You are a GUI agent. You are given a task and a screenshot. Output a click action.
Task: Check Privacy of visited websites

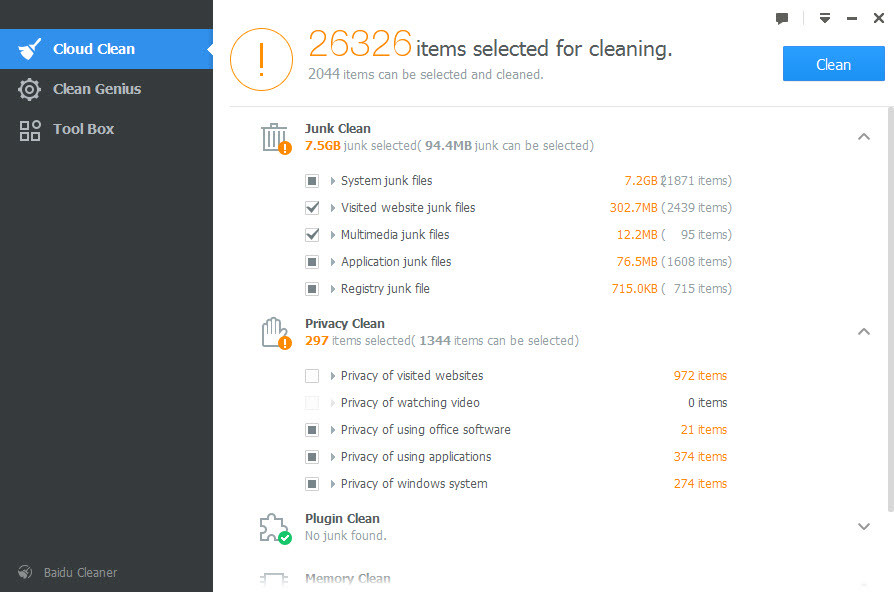coord(312,376)
